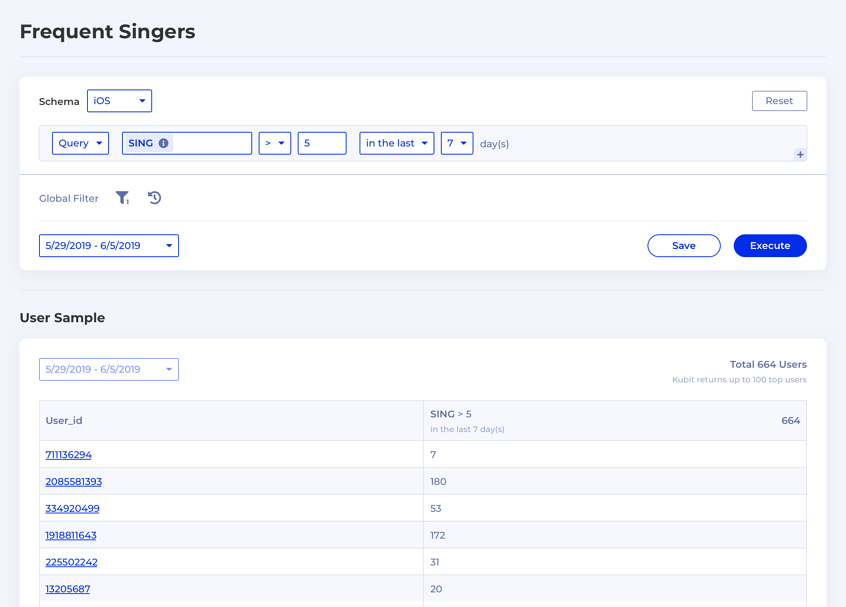Focus the SING event input field
The image size is (846, 607).
[x=187, y=143]
